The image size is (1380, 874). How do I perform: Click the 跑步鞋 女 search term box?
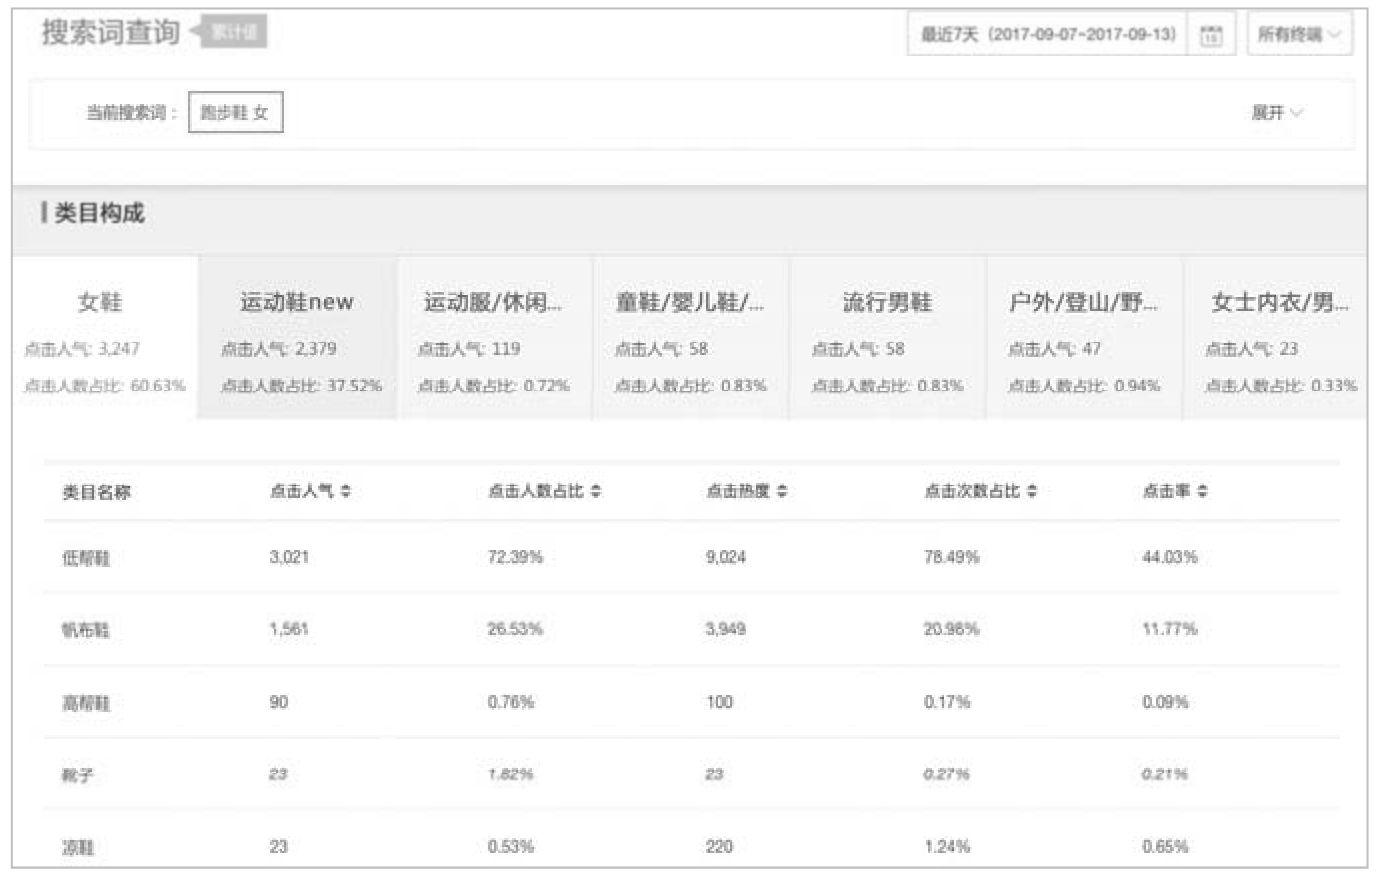point(235,113)
